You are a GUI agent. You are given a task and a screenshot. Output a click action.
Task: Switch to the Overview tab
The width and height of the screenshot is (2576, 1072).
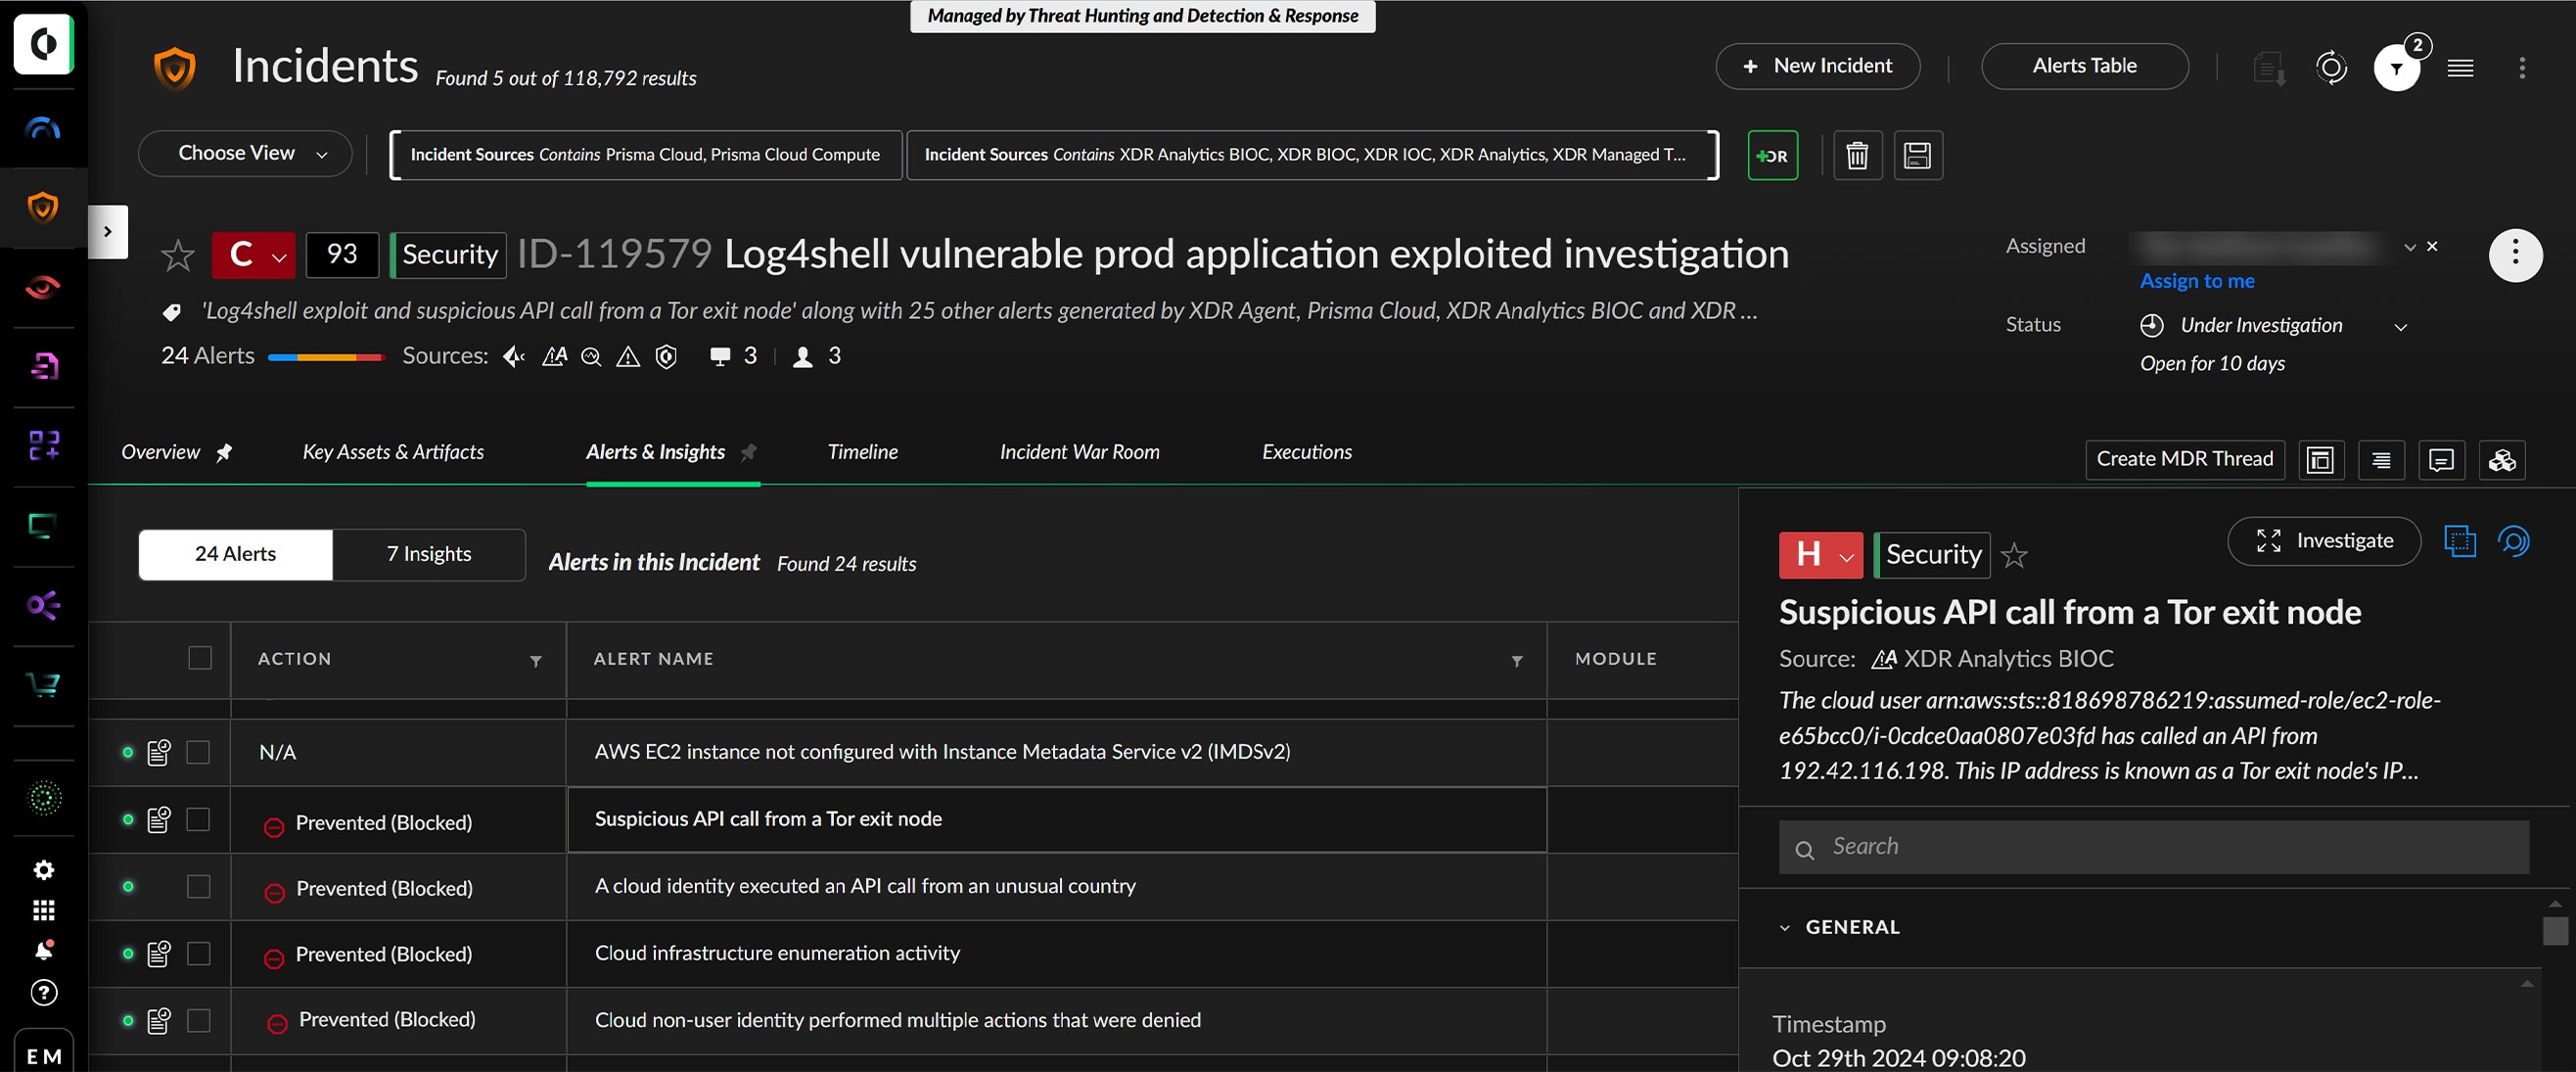tap(160, 452)
